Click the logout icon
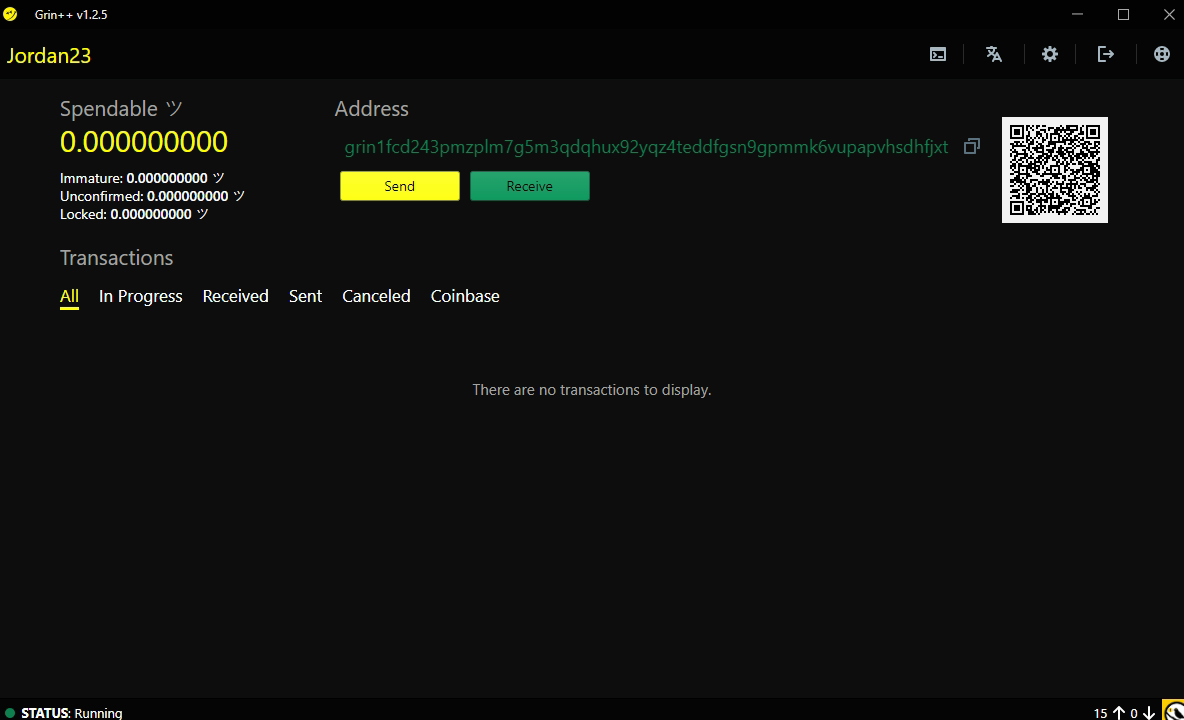The width and height of the screenshot is (1184, 720). (1105, 54)
